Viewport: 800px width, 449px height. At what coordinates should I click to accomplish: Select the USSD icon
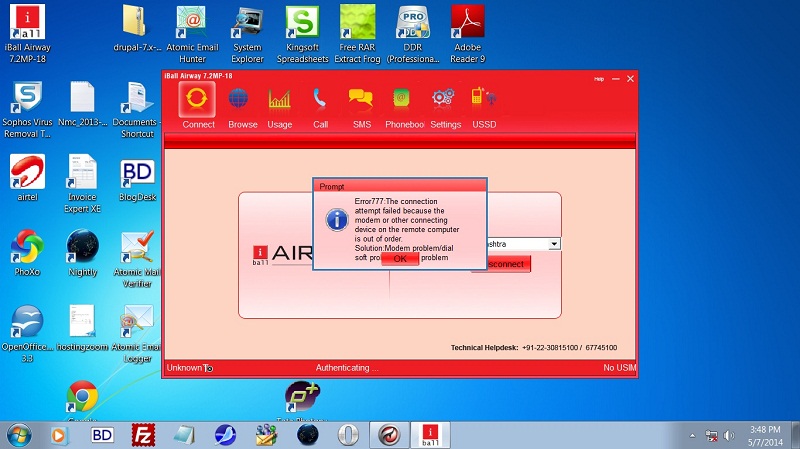(x=483, y=103)
